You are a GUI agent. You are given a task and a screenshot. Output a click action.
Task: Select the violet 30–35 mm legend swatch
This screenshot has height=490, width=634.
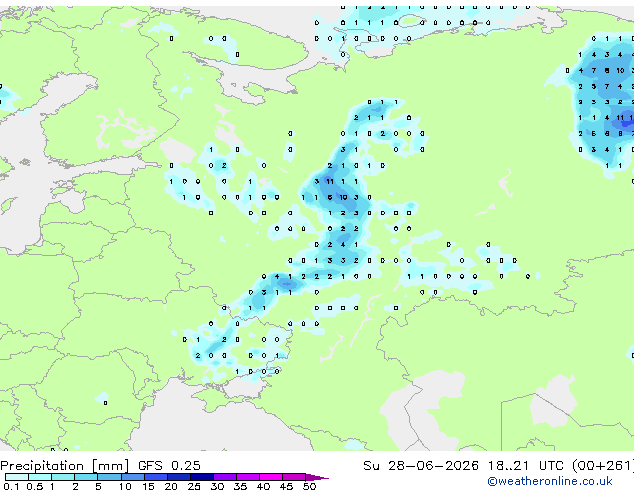click(x=225, y=477)
